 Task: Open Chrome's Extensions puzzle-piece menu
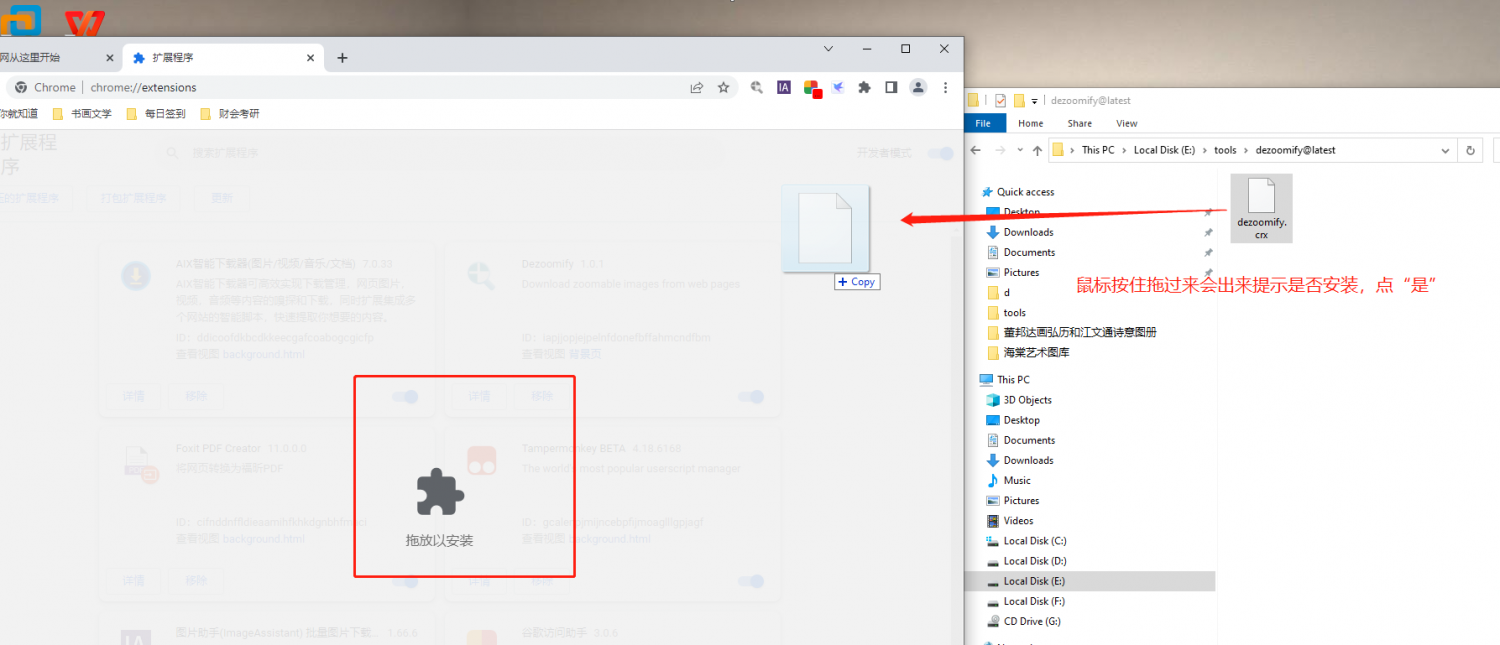pyautogui.click(x=865, y=87)
